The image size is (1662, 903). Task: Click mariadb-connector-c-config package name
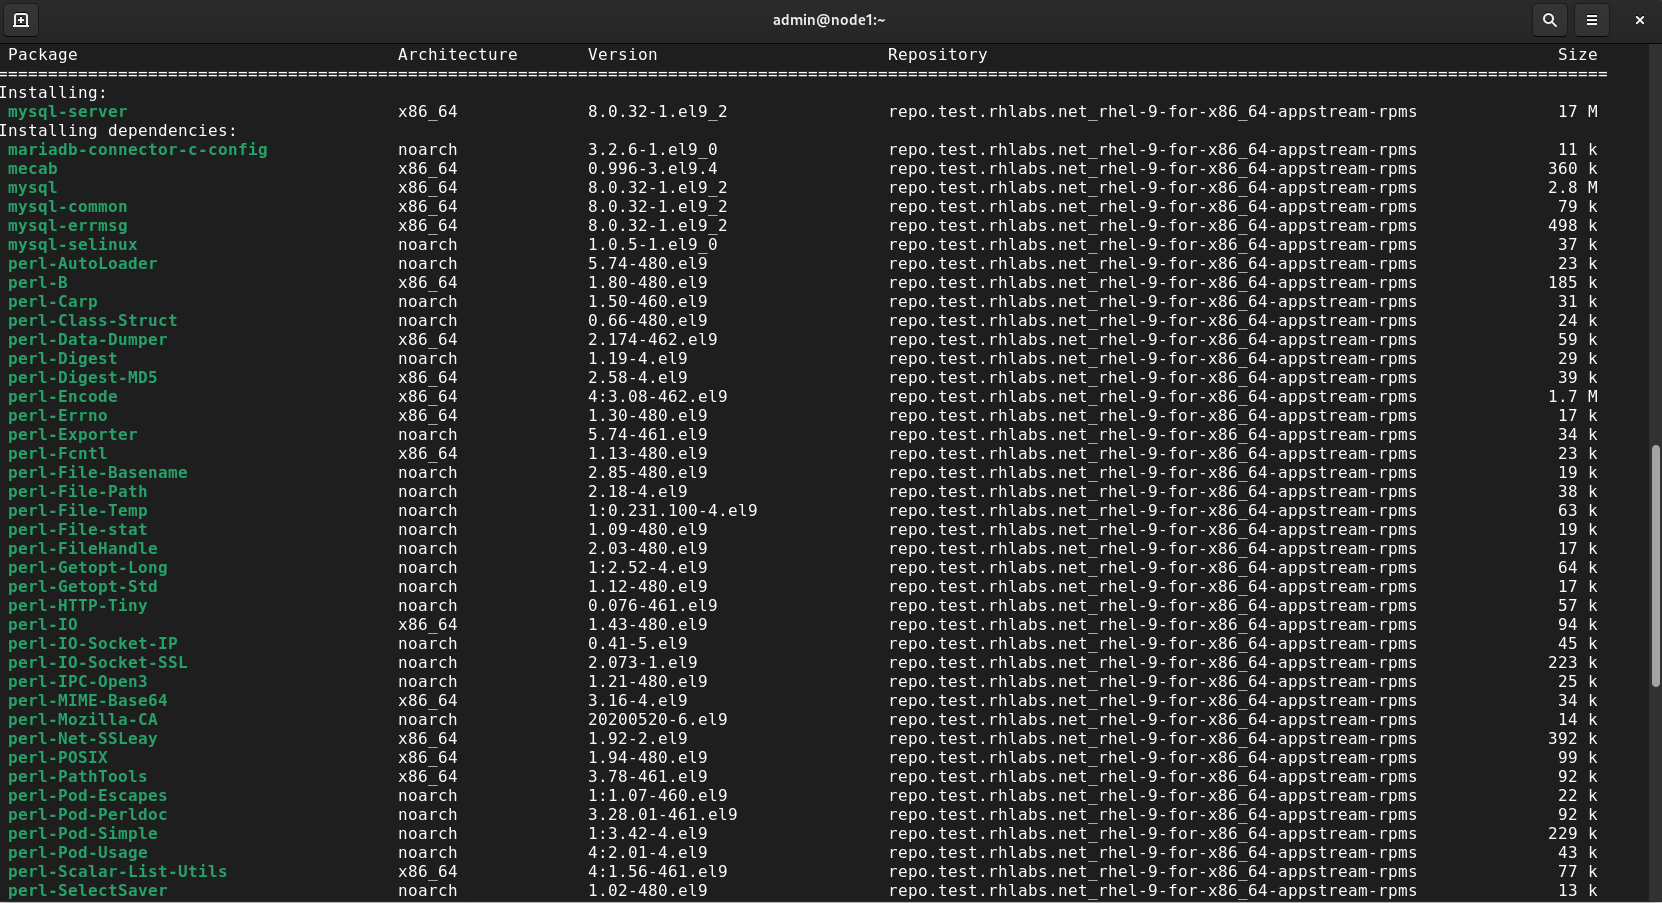[138, 150]
